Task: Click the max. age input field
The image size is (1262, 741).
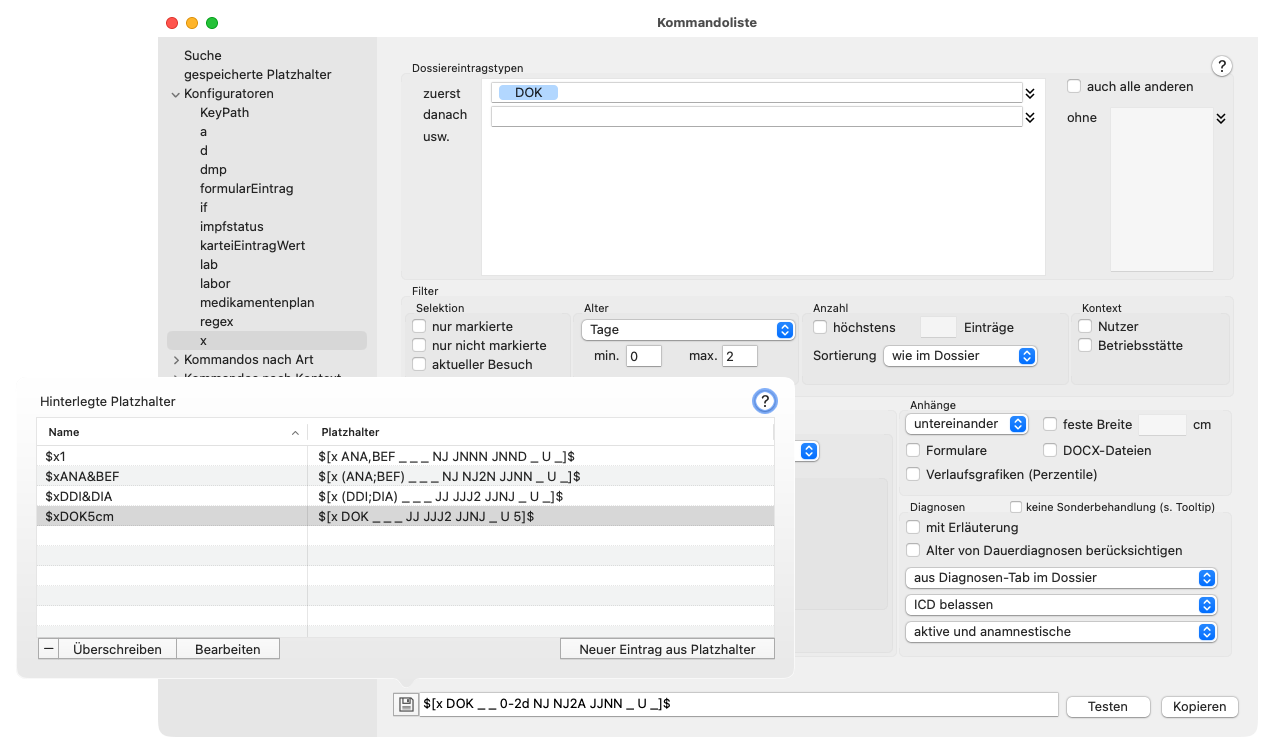Action: 740,356
